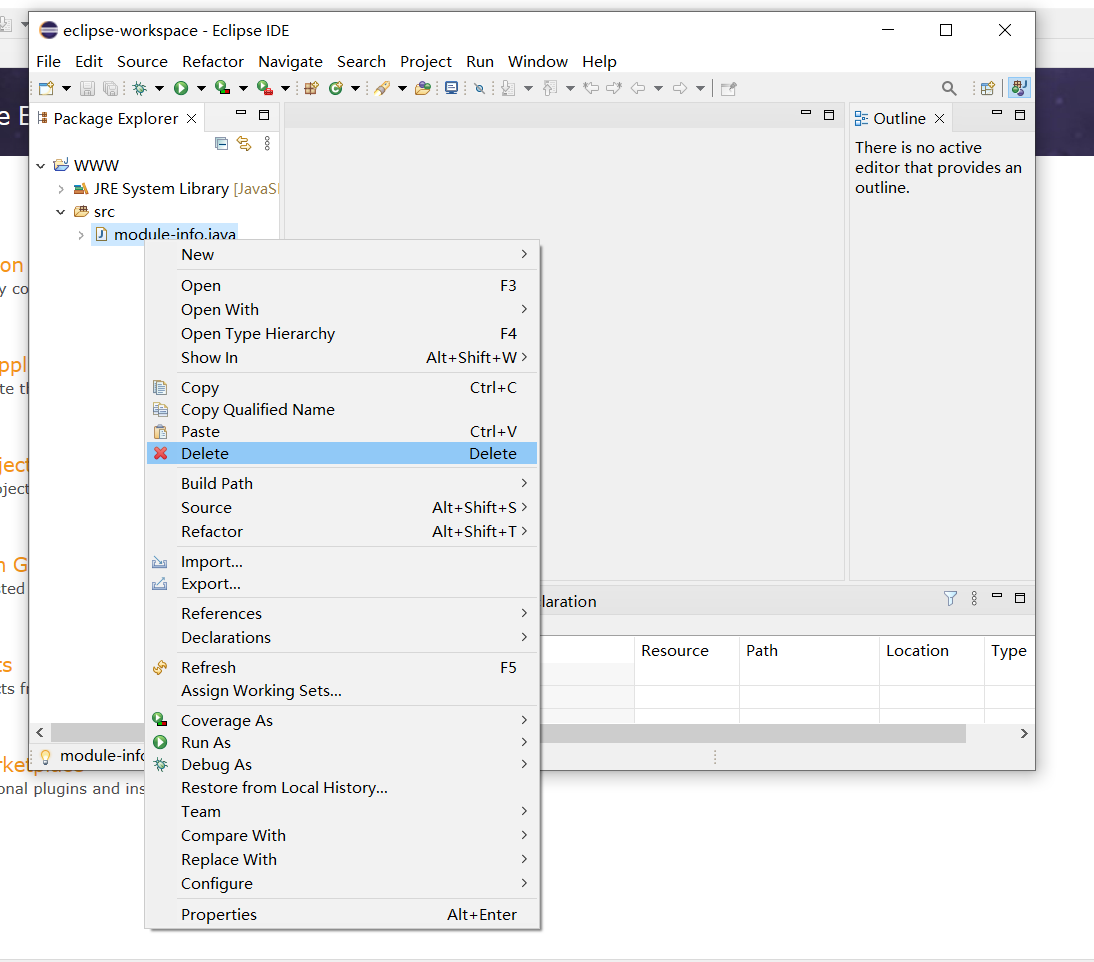Click the New Java Class icon
The width and height of the screenshot is (1094, 962).
pos(336,89)
